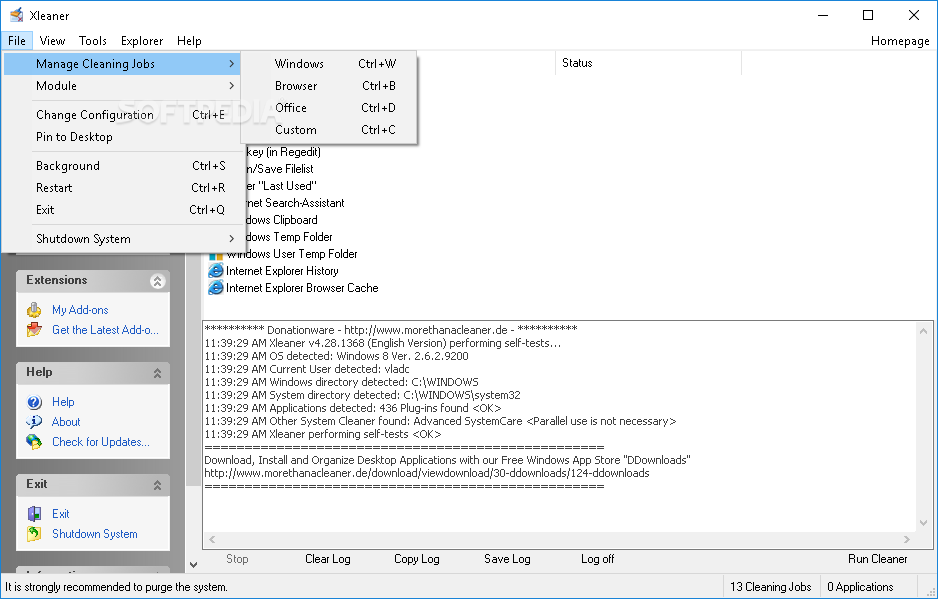
Task: Click the Shutdown System icon in sidebar
Action: (34, 534)
